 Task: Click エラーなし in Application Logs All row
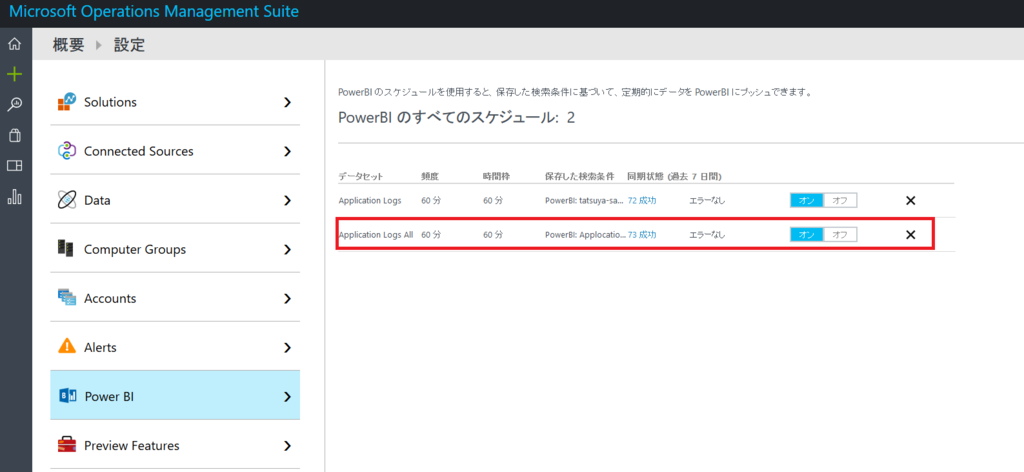click(707, 235)
